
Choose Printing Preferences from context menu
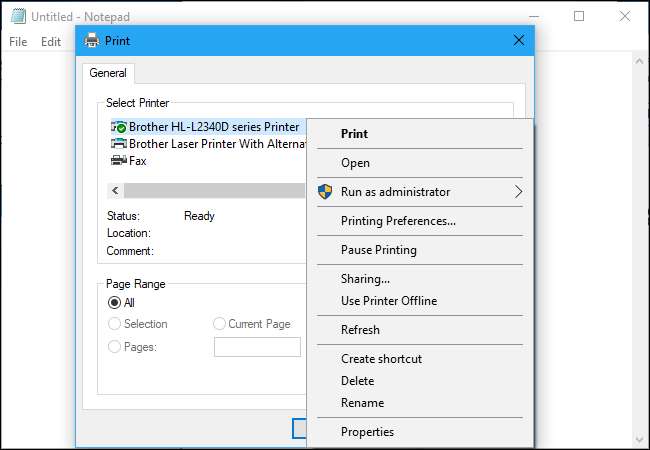[398, 221]
